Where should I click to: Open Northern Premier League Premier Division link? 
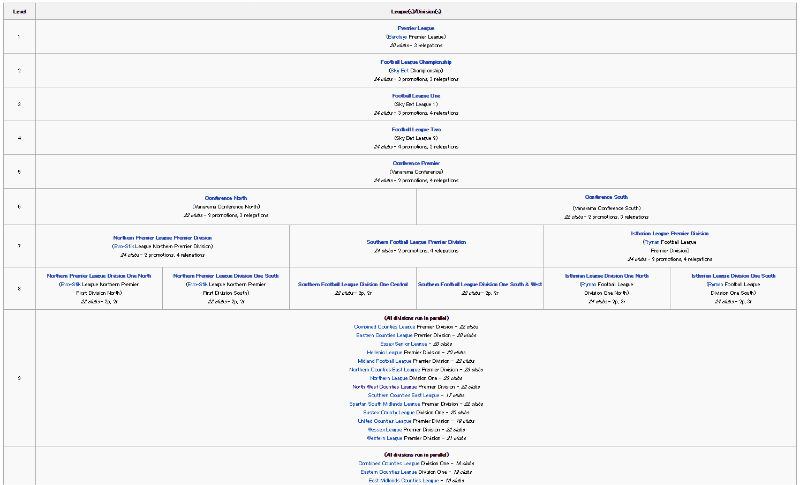point(162,238)
